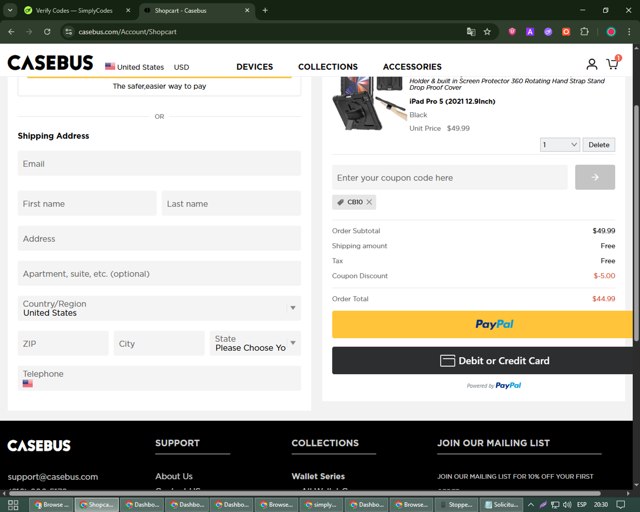640x512 pixels.
Task: Open the COLLECTIONS menu
Action: click(x=328, y=67)
